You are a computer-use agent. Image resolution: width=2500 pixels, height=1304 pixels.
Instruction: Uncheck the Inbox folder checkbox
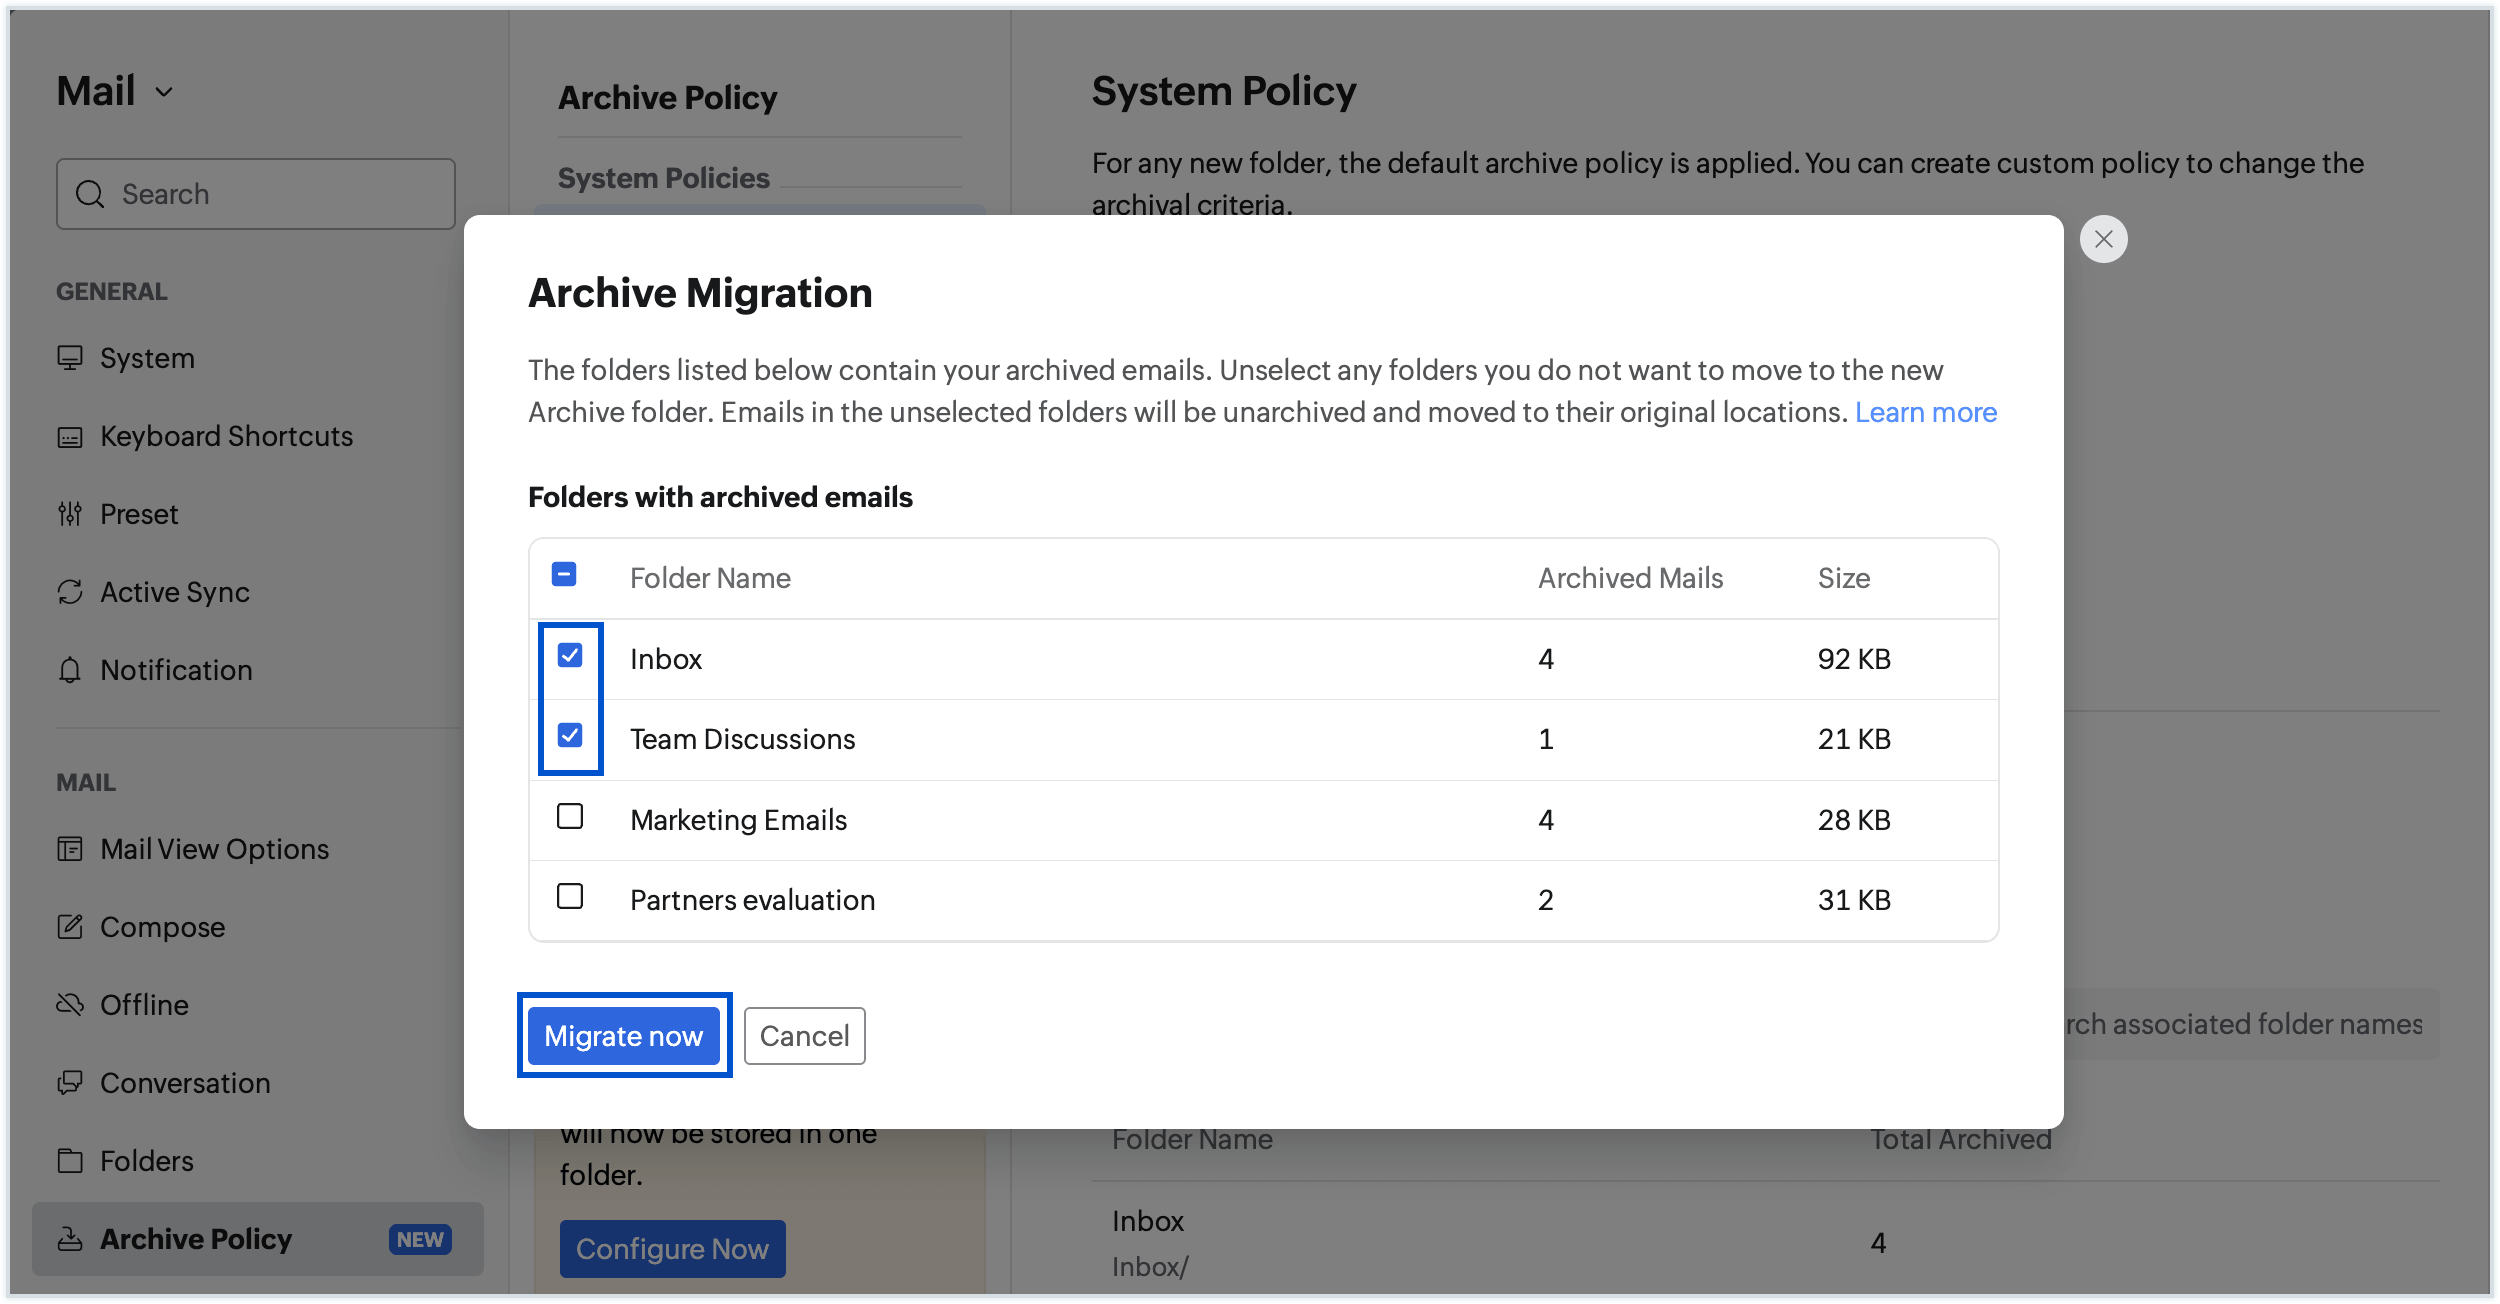click(x=570, y=655)
